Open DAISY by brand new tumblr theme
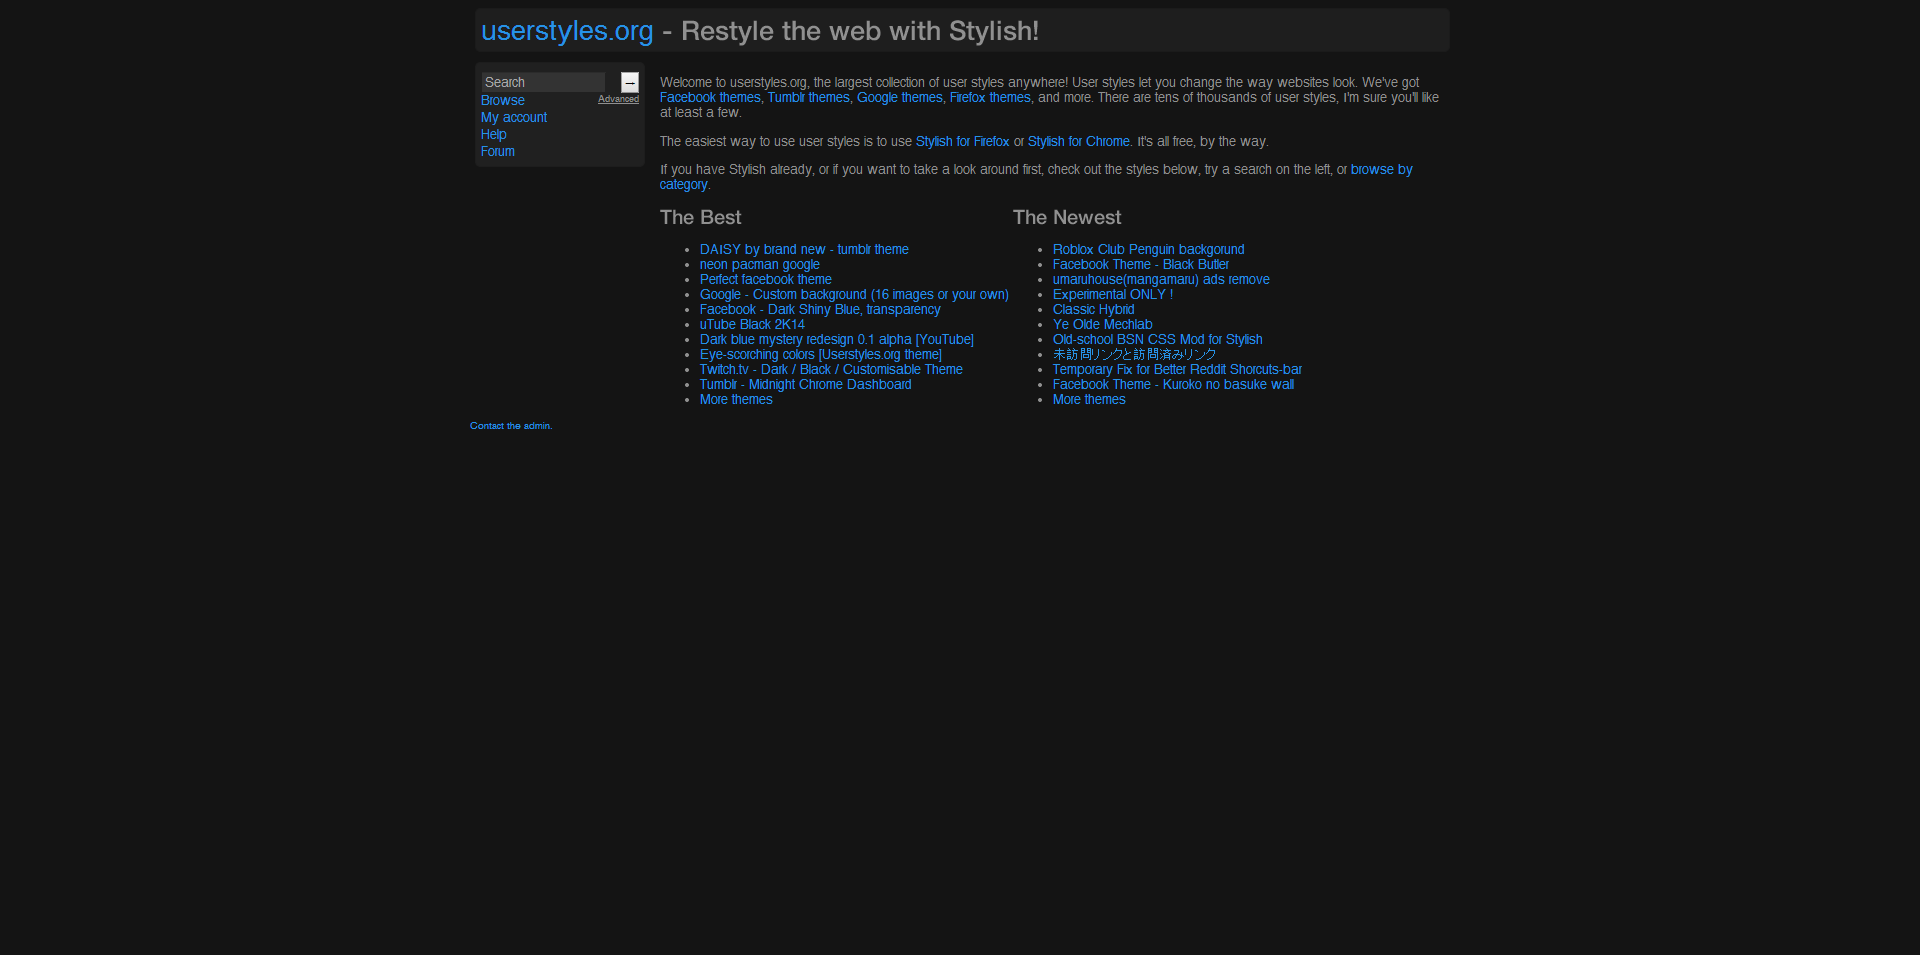The height and width of the screenshot is (955, 1920). [x=804, y=249]
